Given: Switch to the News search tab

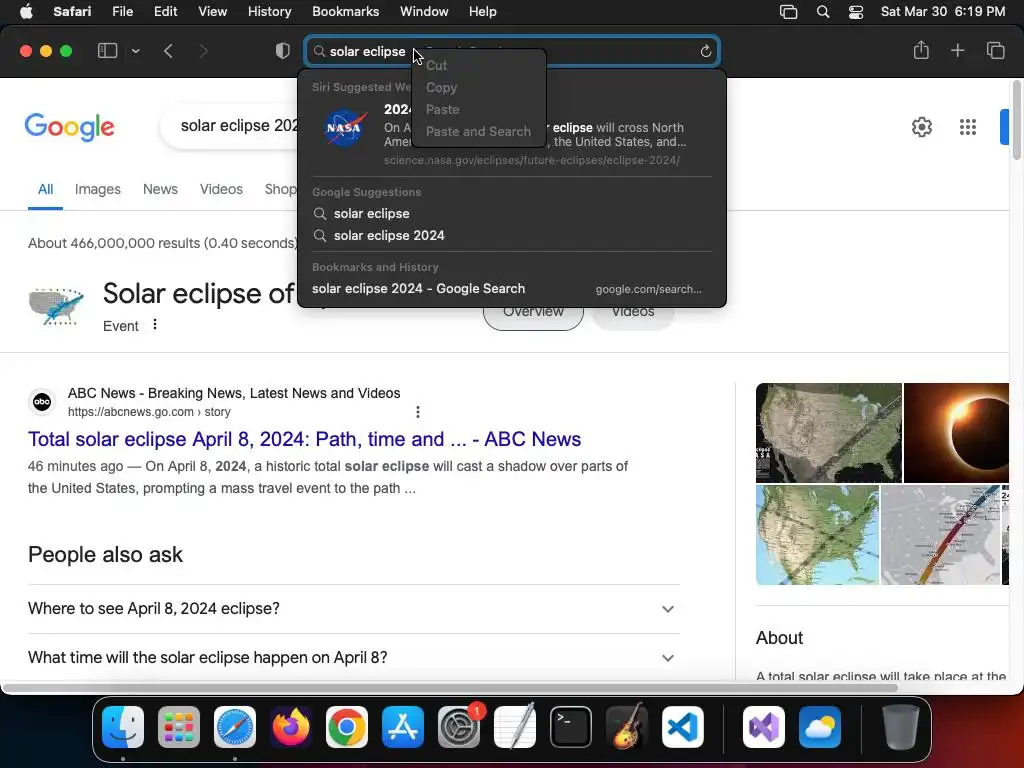Looking at the screenshot, I should tap(160, 189).
